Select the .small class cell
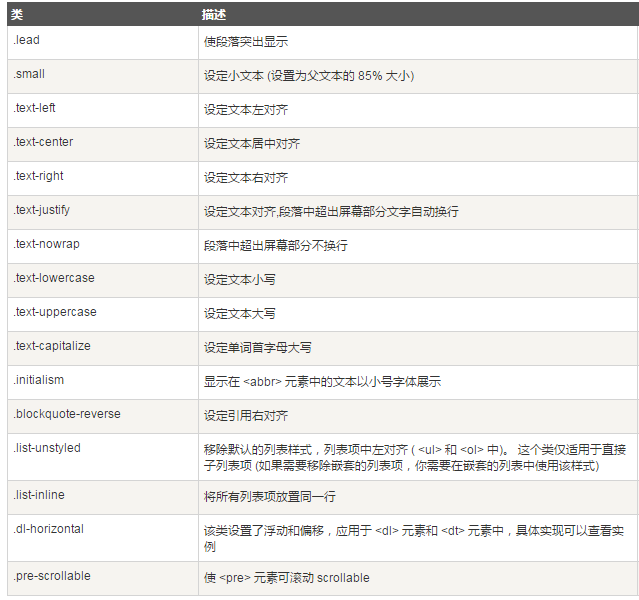The height and width of the screenshot is (600, 639). 103,77
